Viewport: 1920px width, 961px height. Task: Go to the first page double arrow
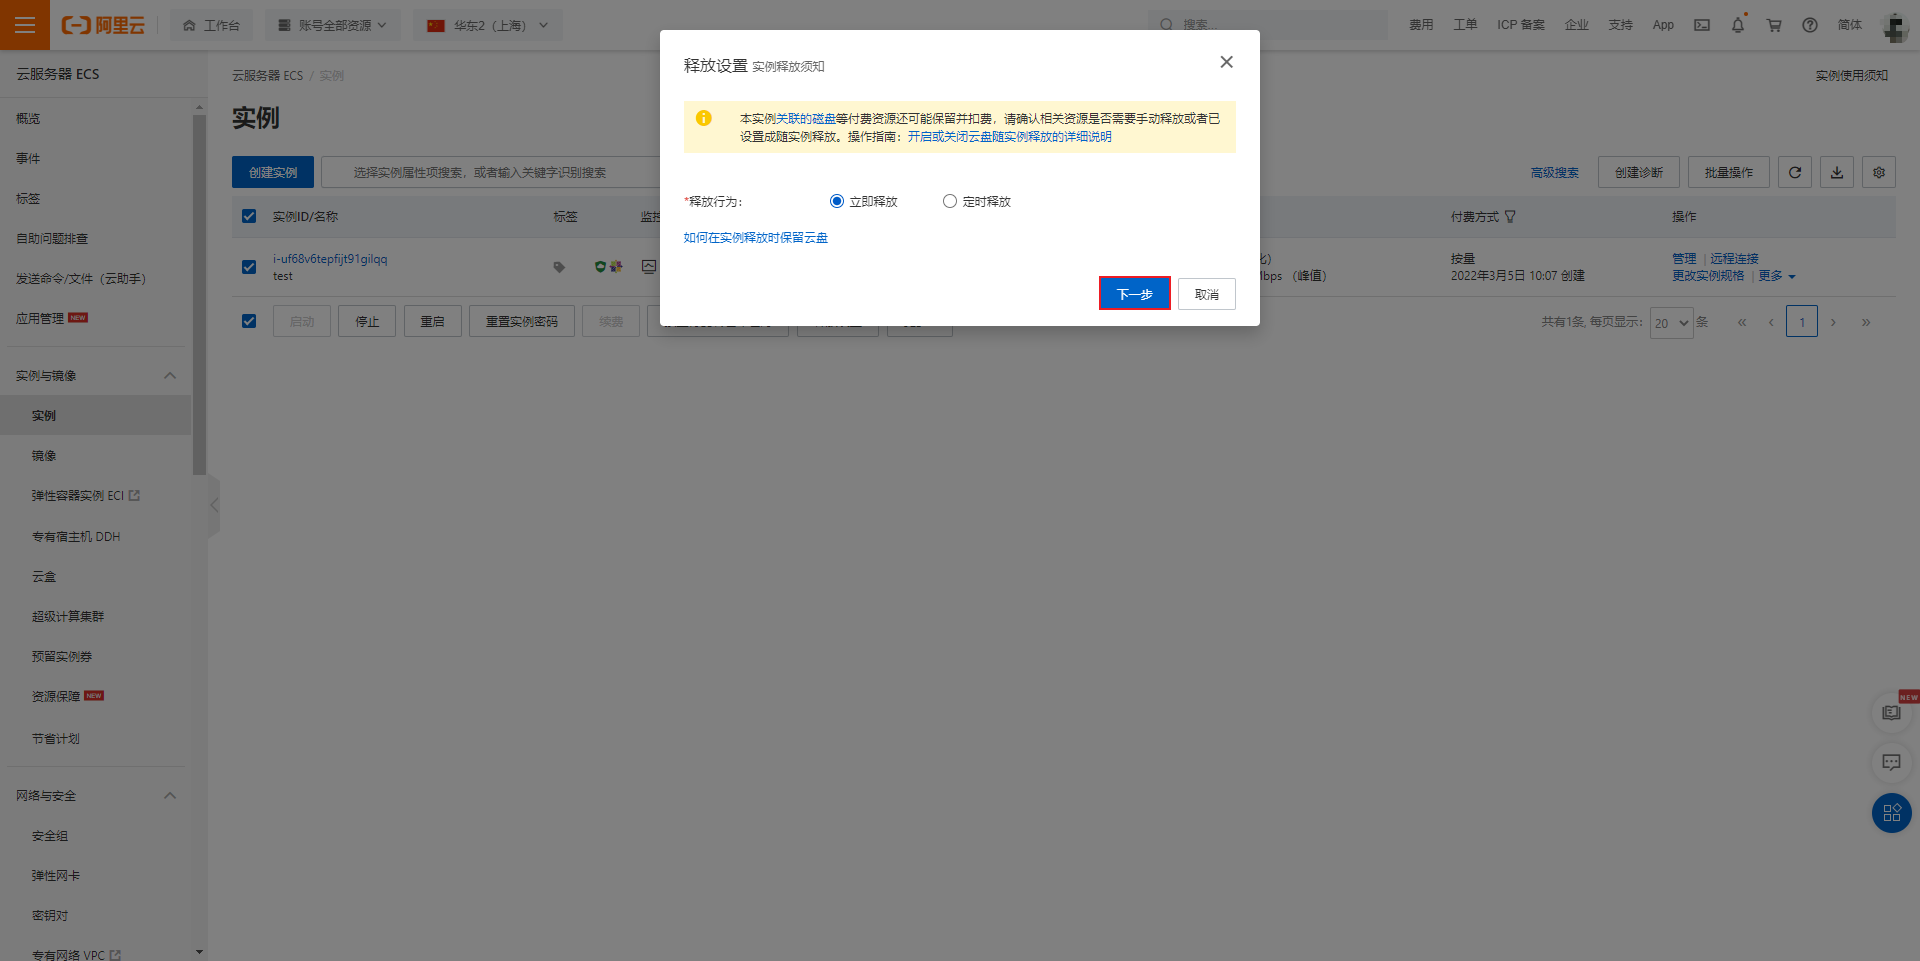coord(1742,322)
